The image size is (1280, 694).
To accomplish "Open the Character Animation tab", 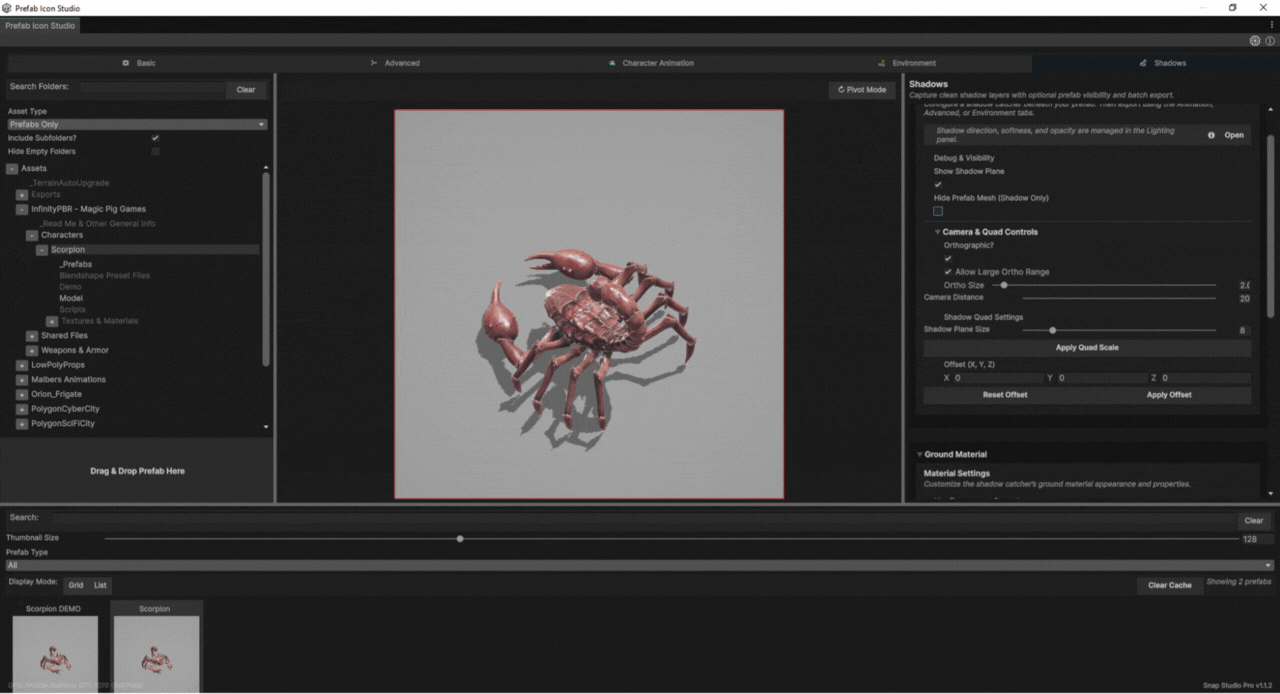I will point(651,63).
